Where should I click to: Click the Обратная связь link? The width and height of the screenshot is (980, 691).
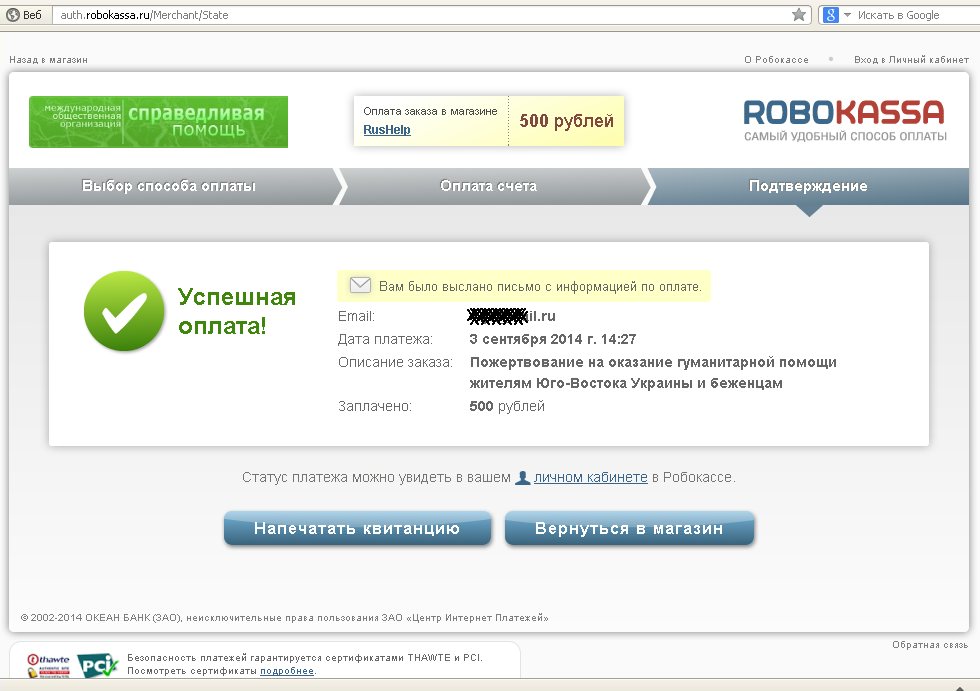click(930, 645)
